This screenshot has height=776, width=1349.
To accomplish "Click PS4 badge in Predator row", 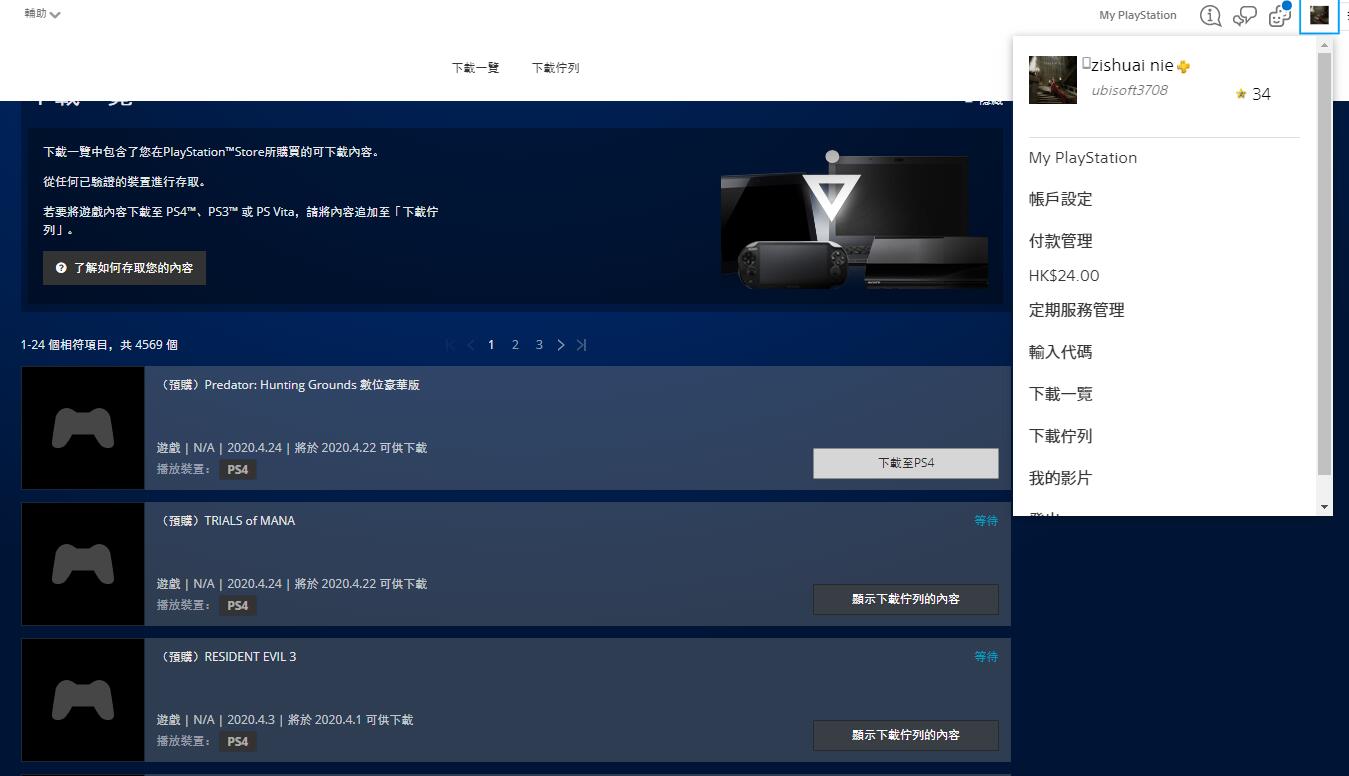I will pos(238,469).
